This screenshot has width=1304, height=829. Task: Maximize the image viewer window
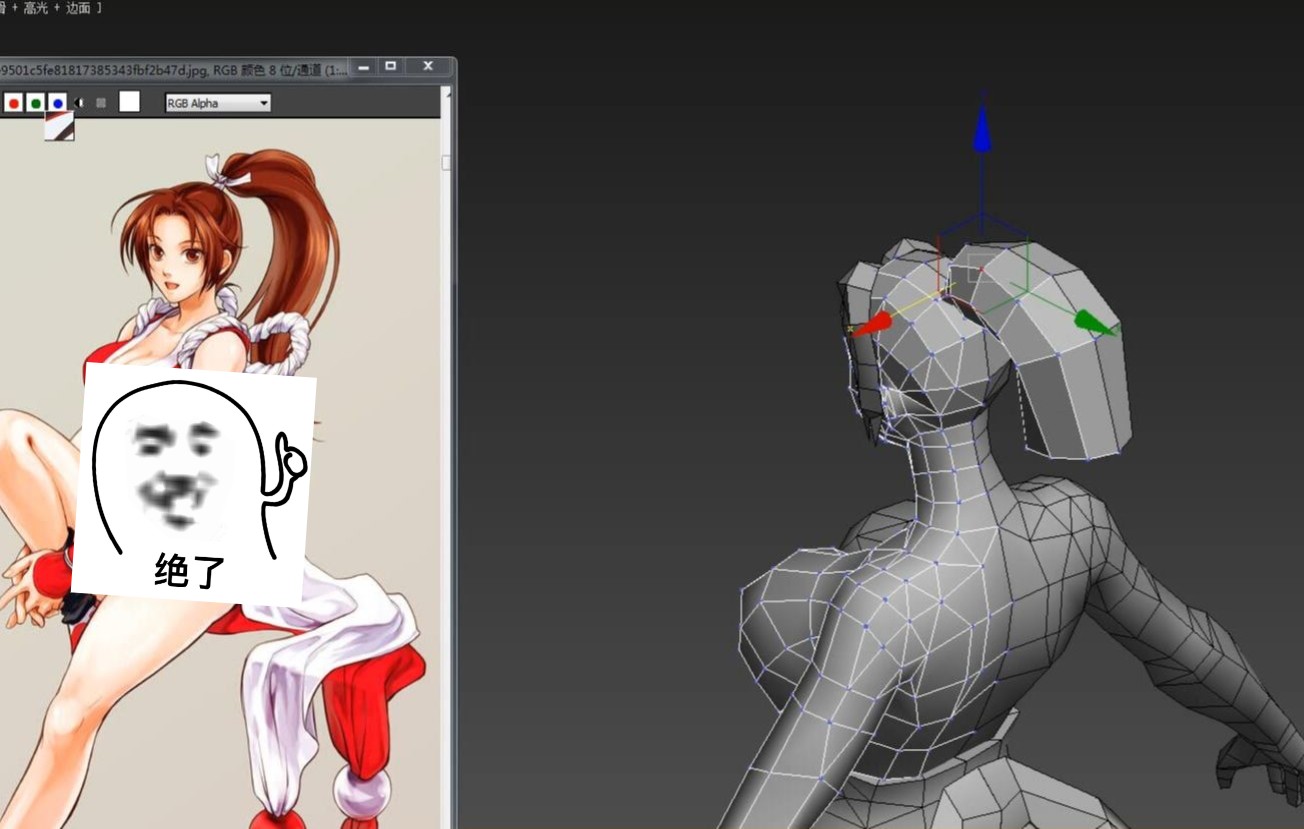(x=391, y=67)
